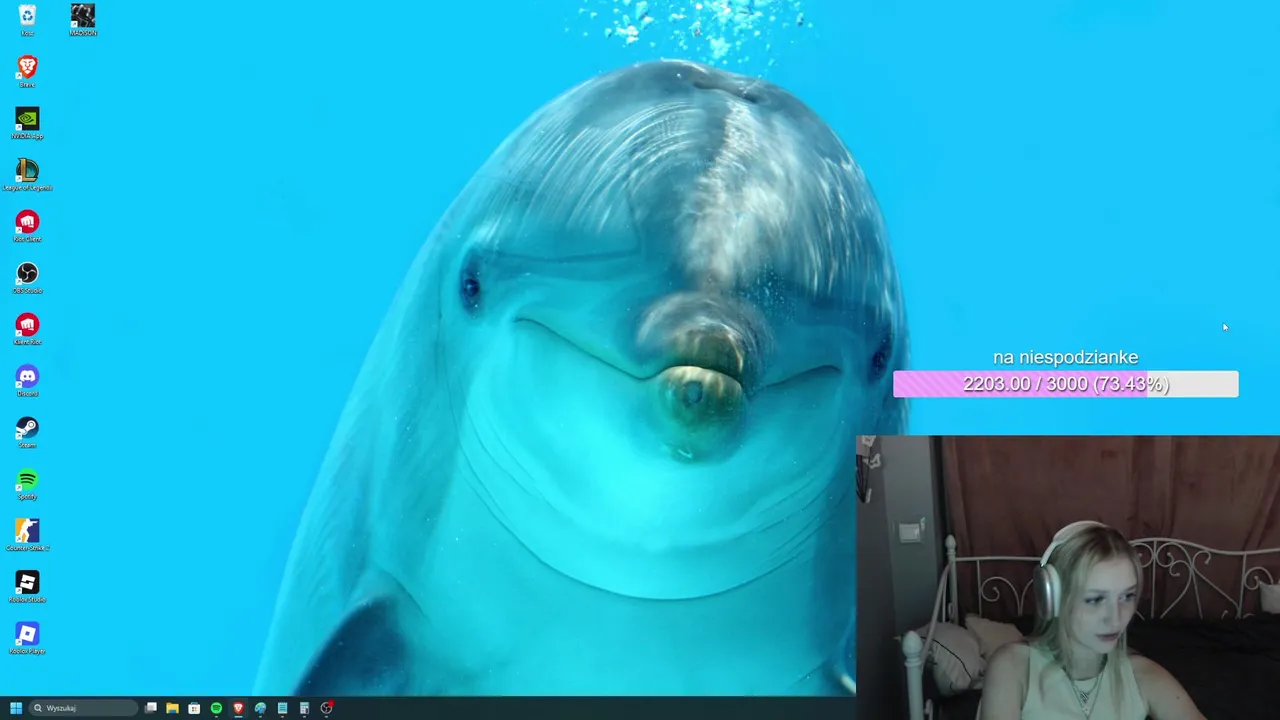Screen dimensions: 1280x720
Task: Select the Steam desktop shortcut
Action: 27,433
